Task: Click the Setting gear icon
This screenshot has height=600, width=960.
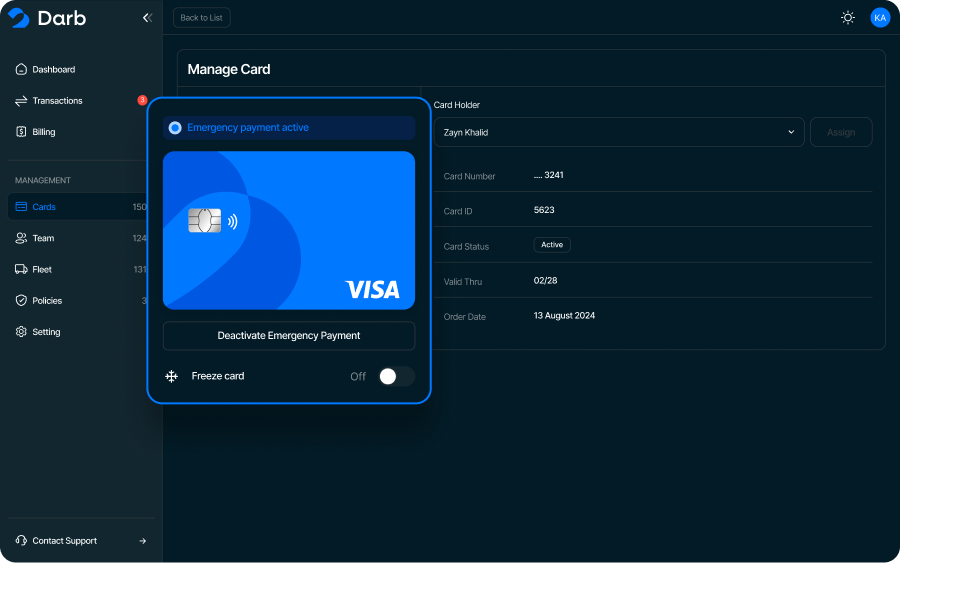Action: click(x=21, y=332)
